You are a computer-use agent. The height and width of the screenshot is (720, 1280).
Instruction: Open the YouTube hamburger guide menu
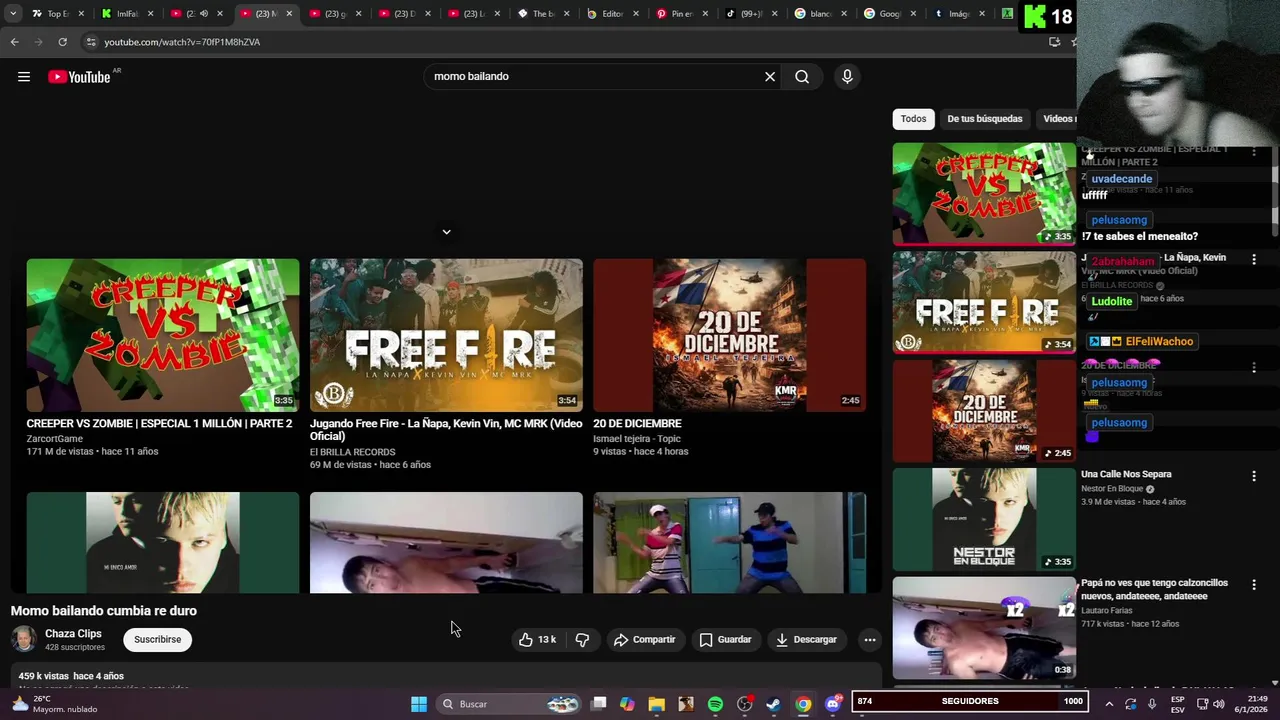point(24,77)
